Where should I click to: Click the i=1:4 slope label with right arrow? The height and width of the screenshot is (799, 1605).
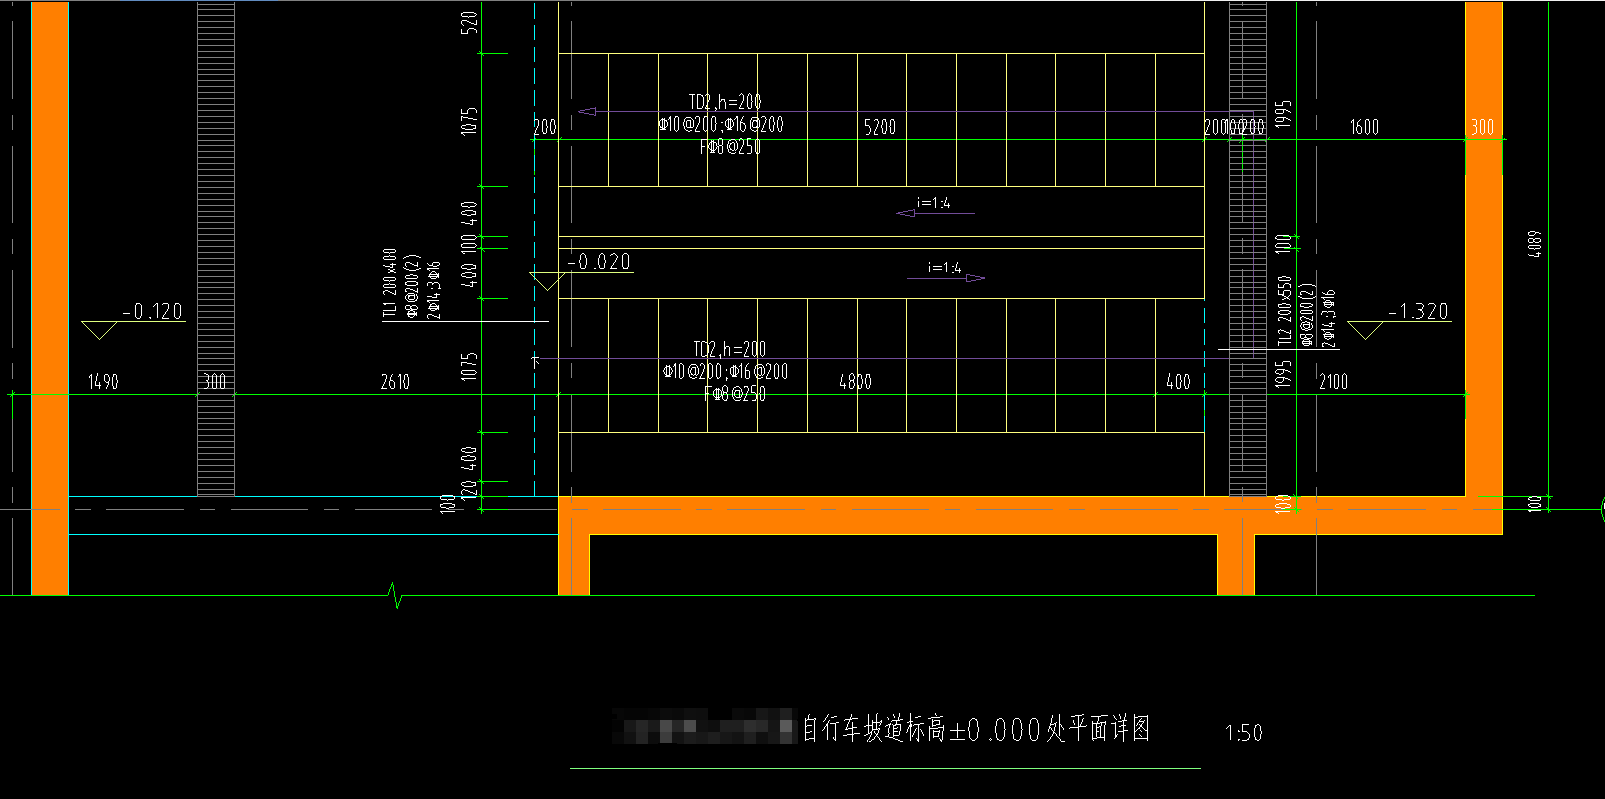(x=945, y=269)
